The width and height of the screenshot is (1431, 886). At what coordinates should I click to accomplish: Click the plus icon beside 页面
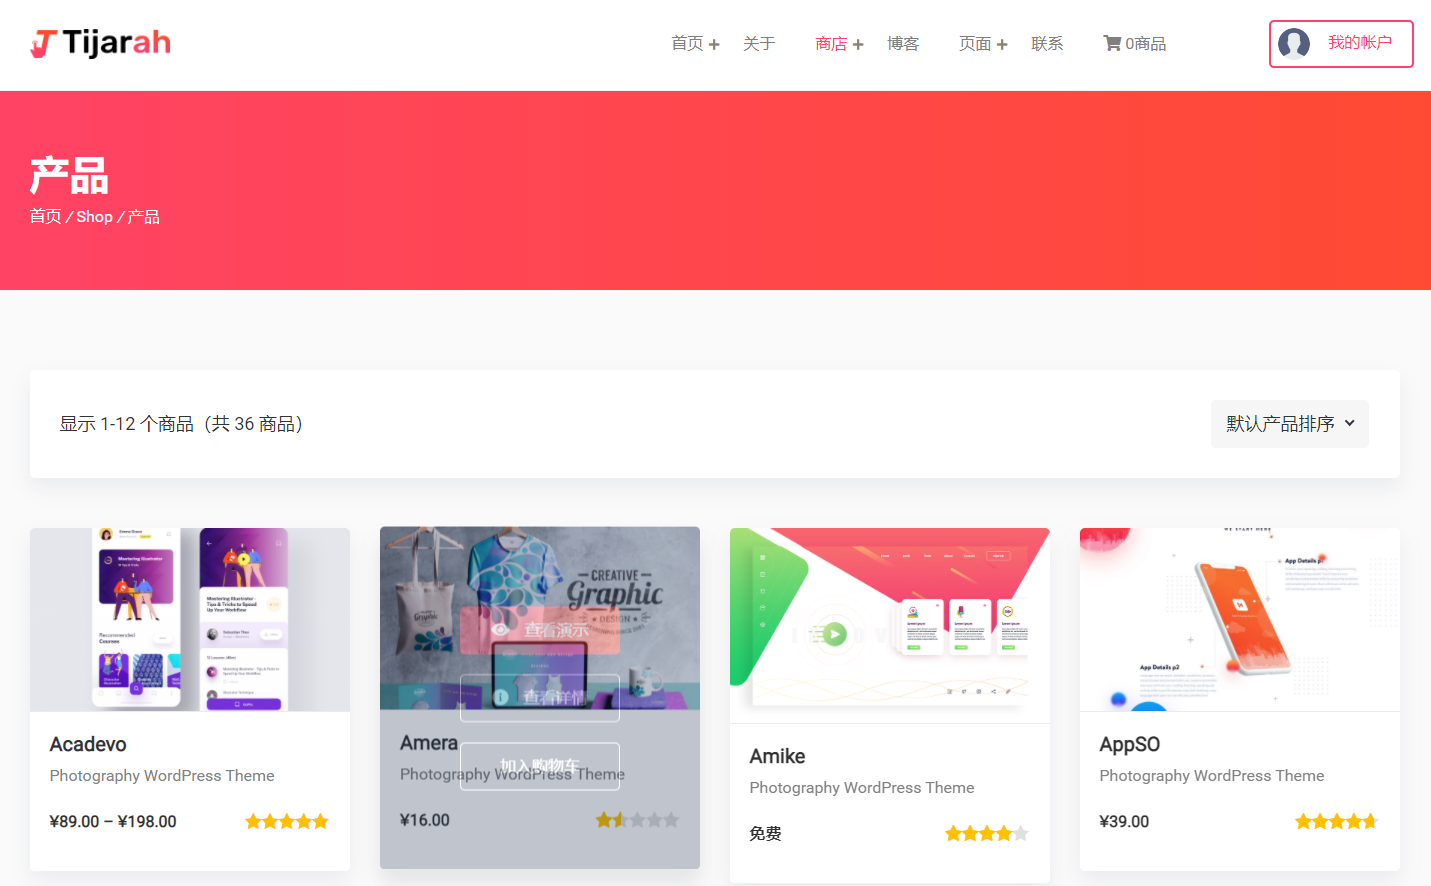point(1002,45)
